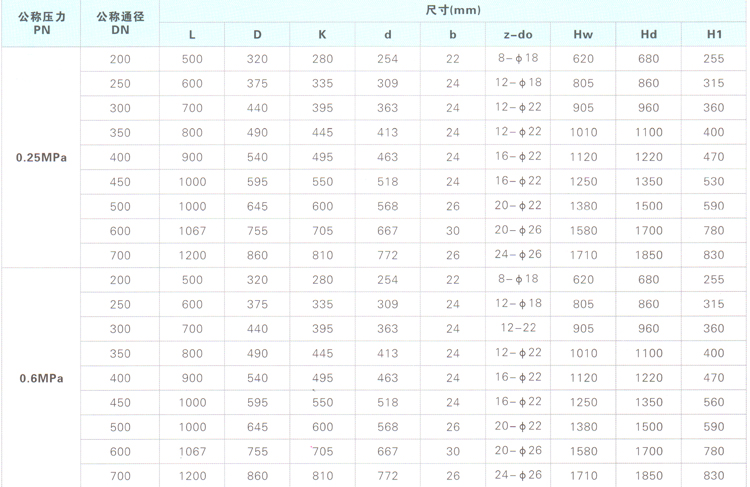Click d value 772 under 0.6MPa

pyautogui.click(x=387, y=476)
